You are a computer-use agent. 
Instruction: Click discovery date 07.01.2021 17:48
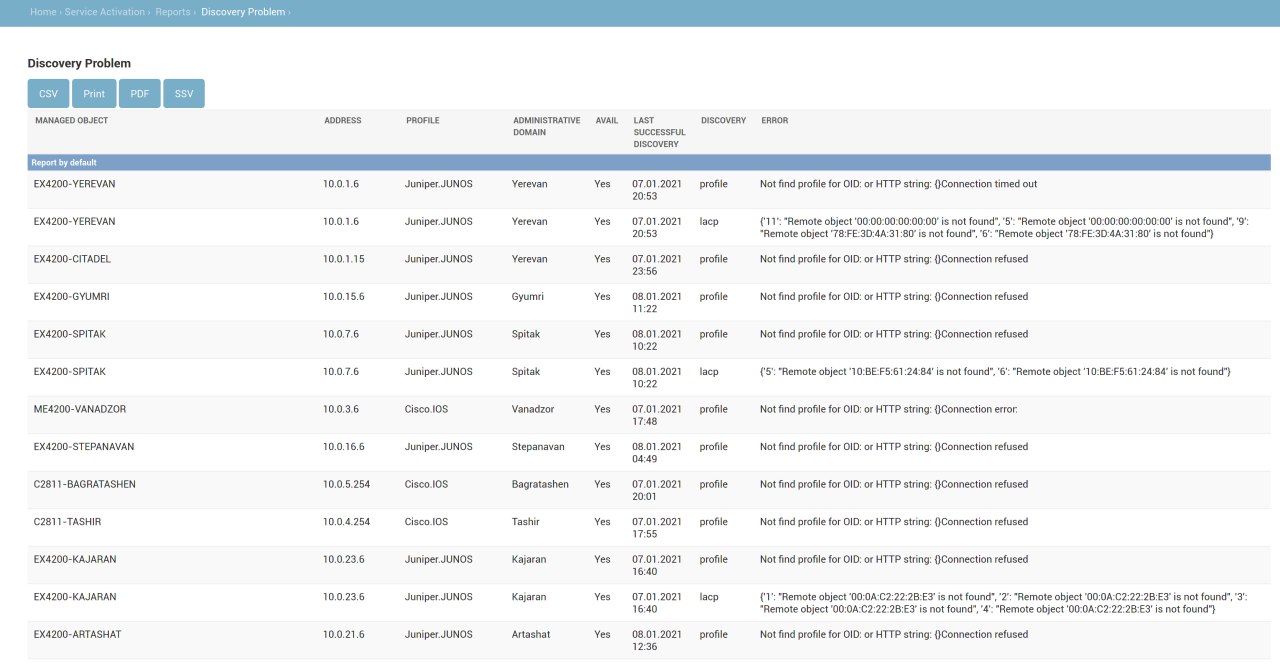click(x=657, y=416)
